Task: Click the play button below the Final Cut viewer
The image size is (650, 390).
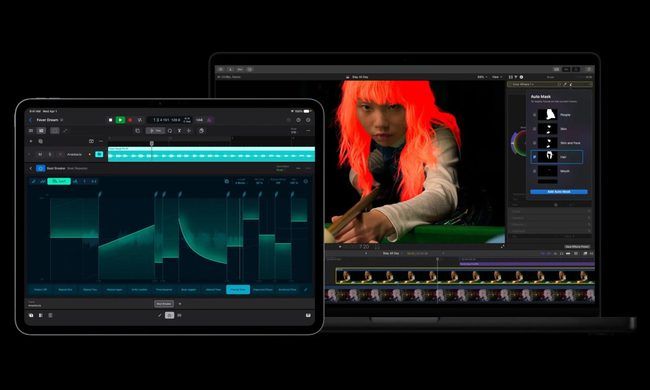Action: point(340,247)
